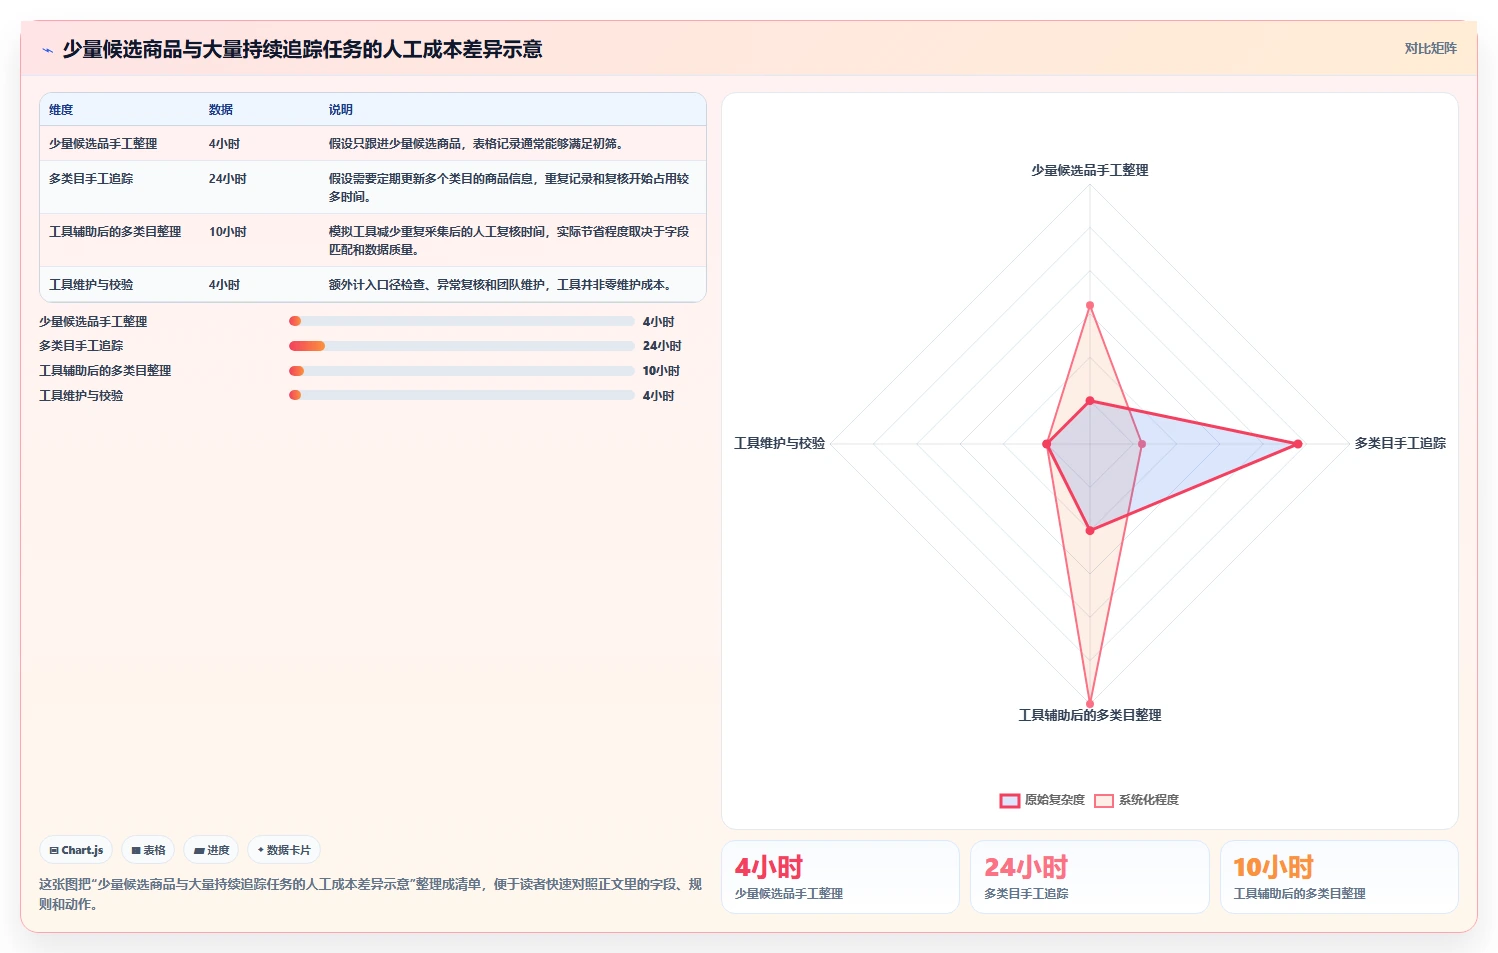Viewport: 1498px width, 953px height.
Task: Click the 24小时 value beside the progress bar
Action: pos(662,346)
